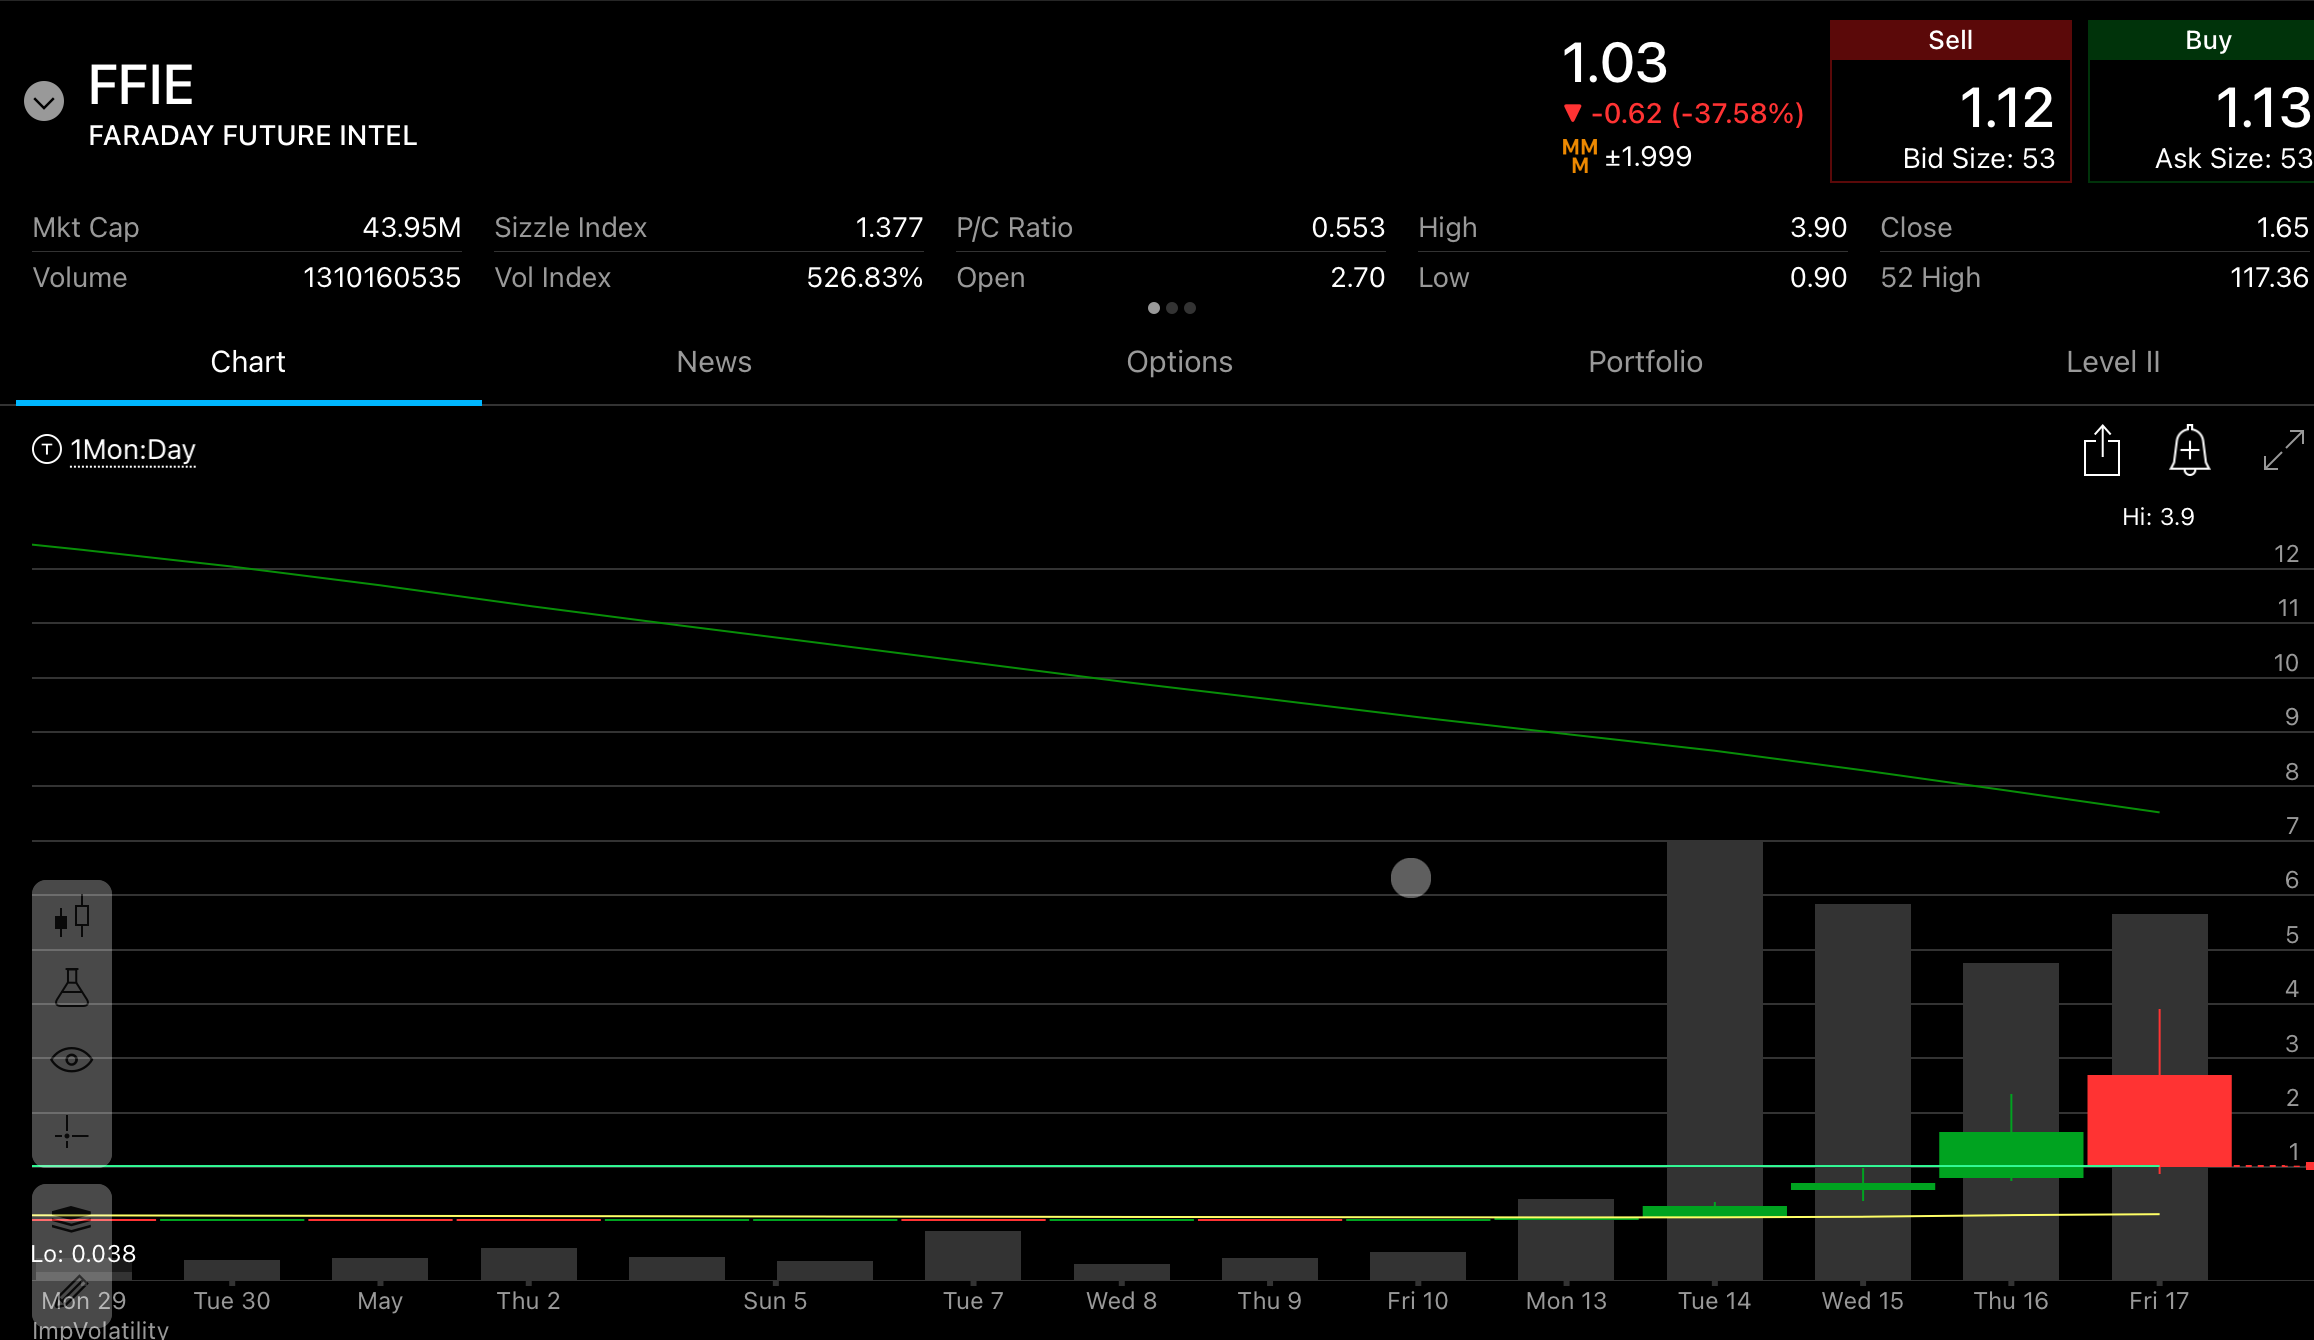This screenshot has height=1340, width=2314.
Task: Tap the quote details page indicator dots
Action: [x=1171, y=308]
